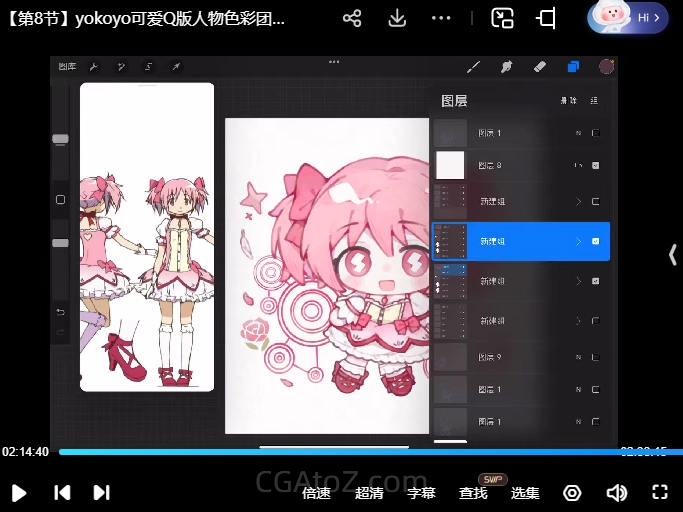This screenshot has height=512, width=683.
Task: Click the download icon in the top bar
Action: coord(397,18)
